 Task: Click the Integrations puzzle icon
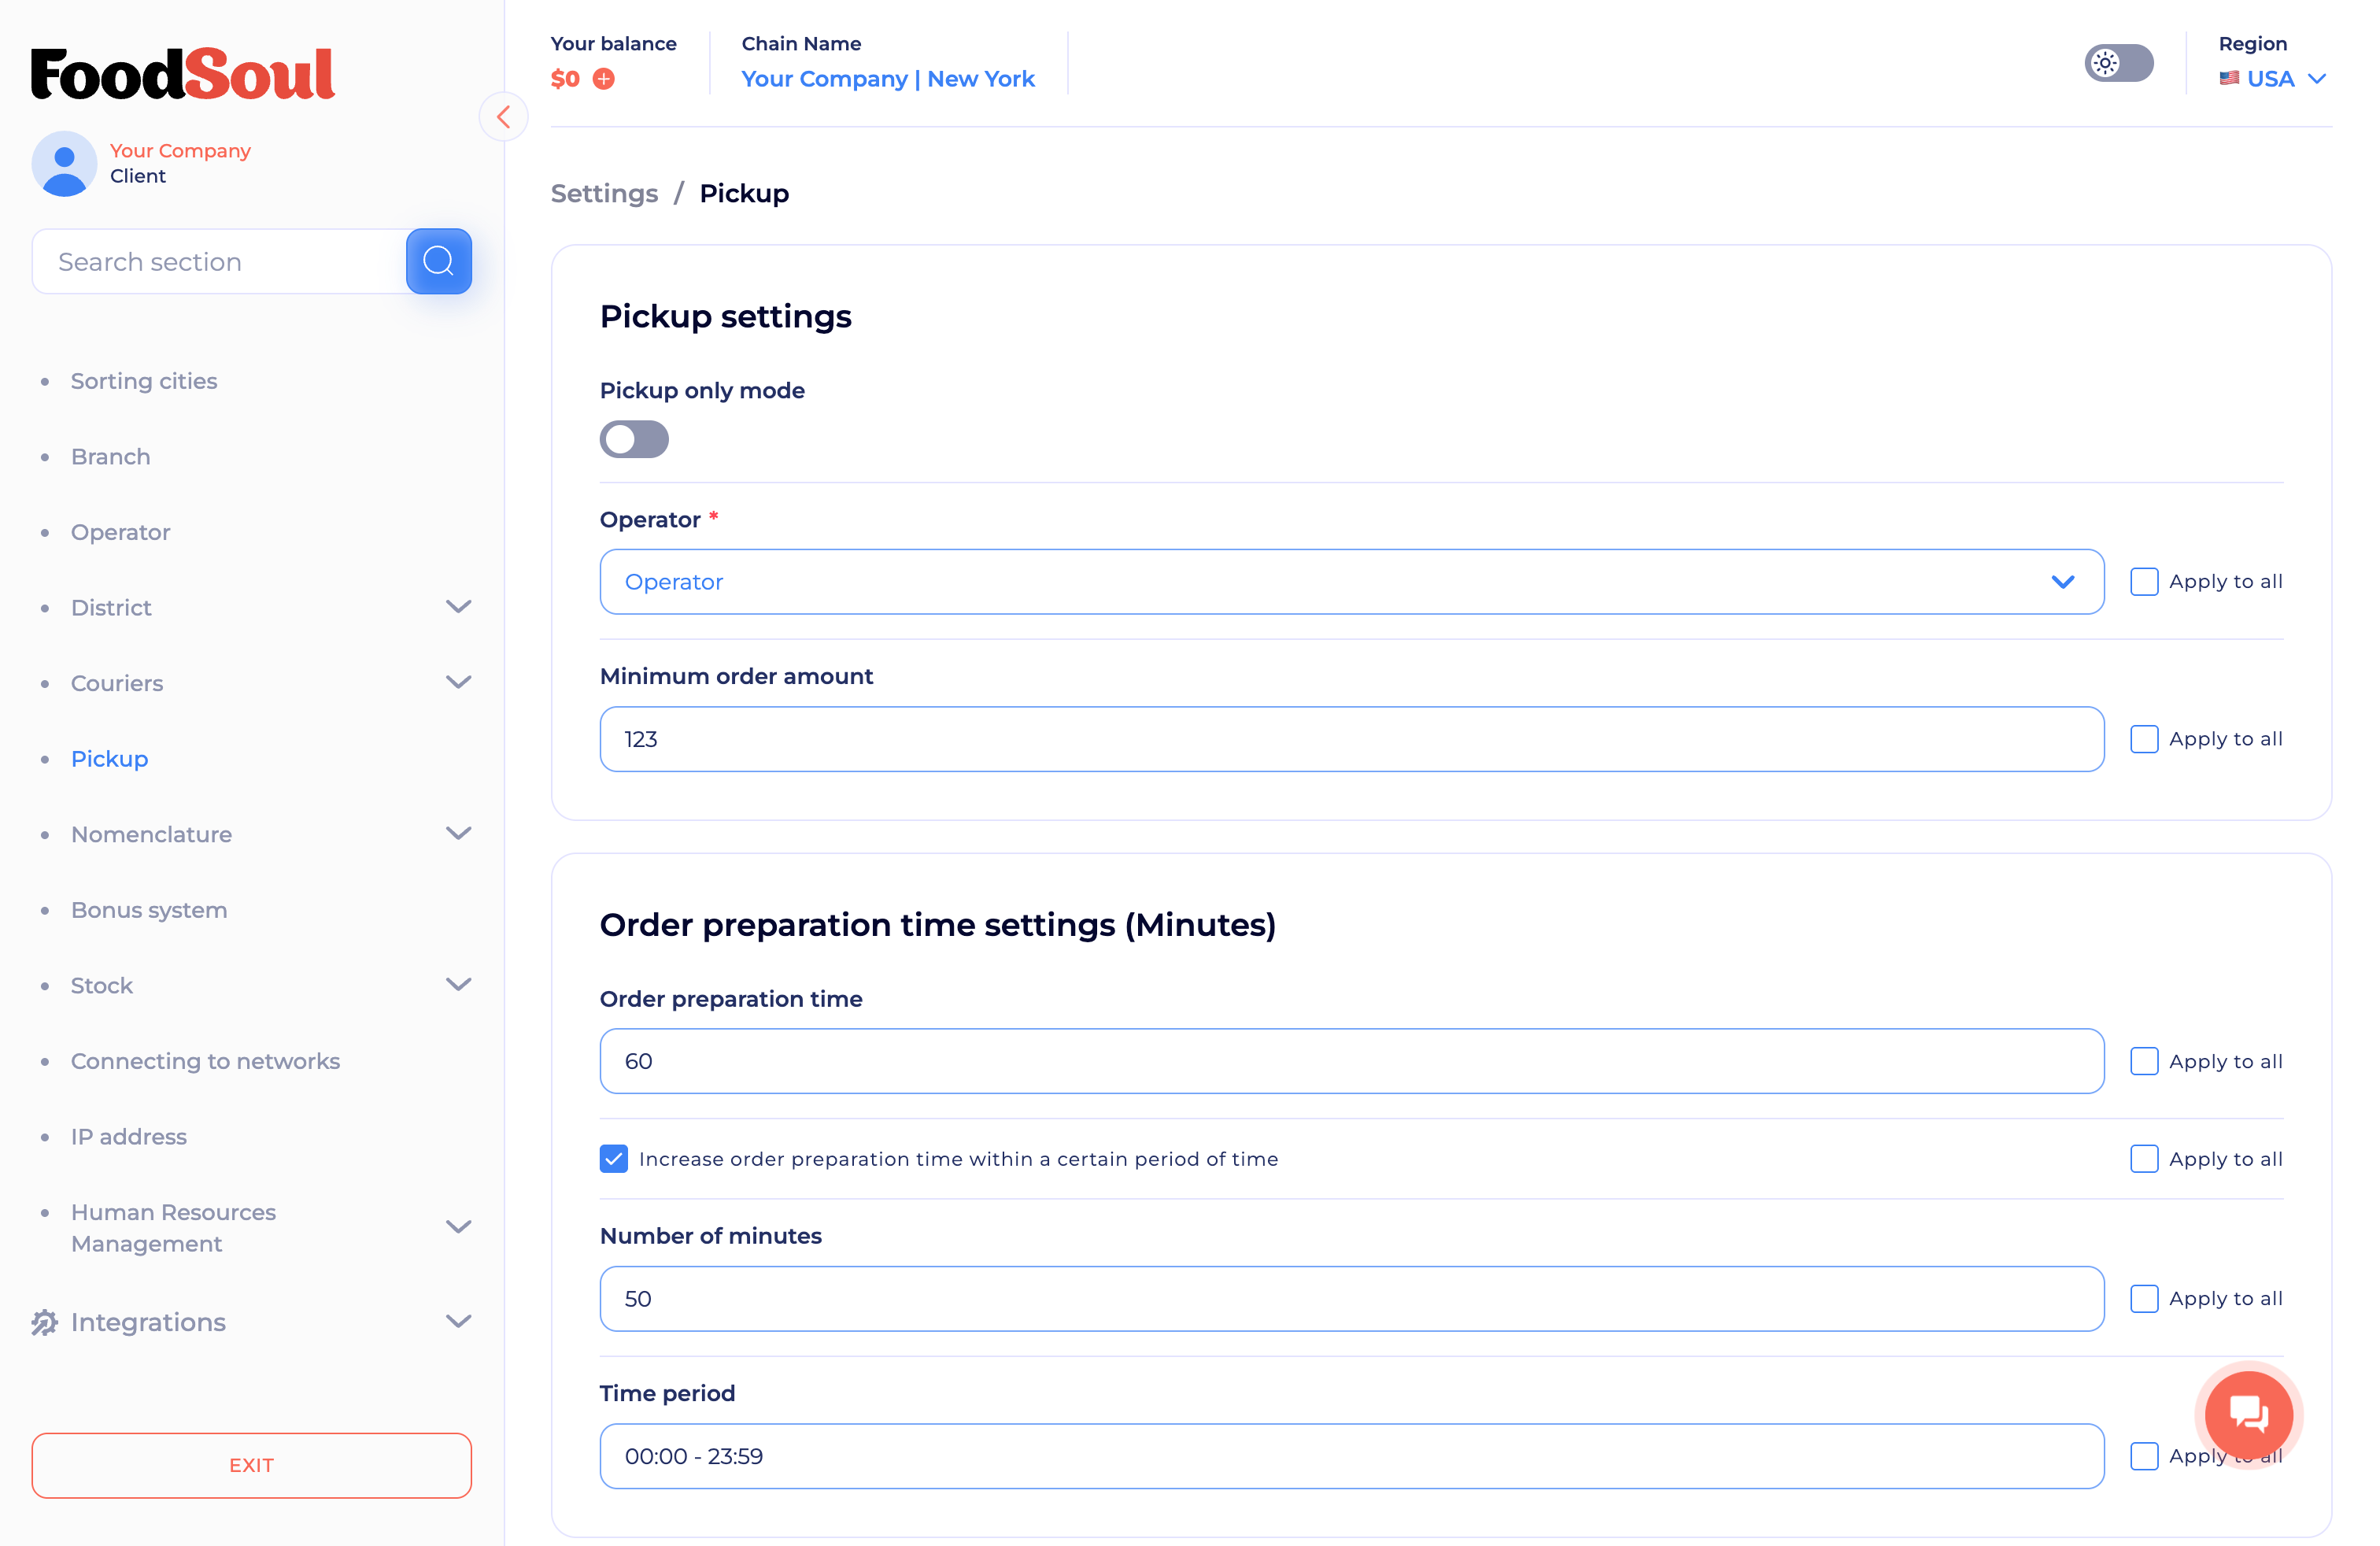coord(44,1322)
